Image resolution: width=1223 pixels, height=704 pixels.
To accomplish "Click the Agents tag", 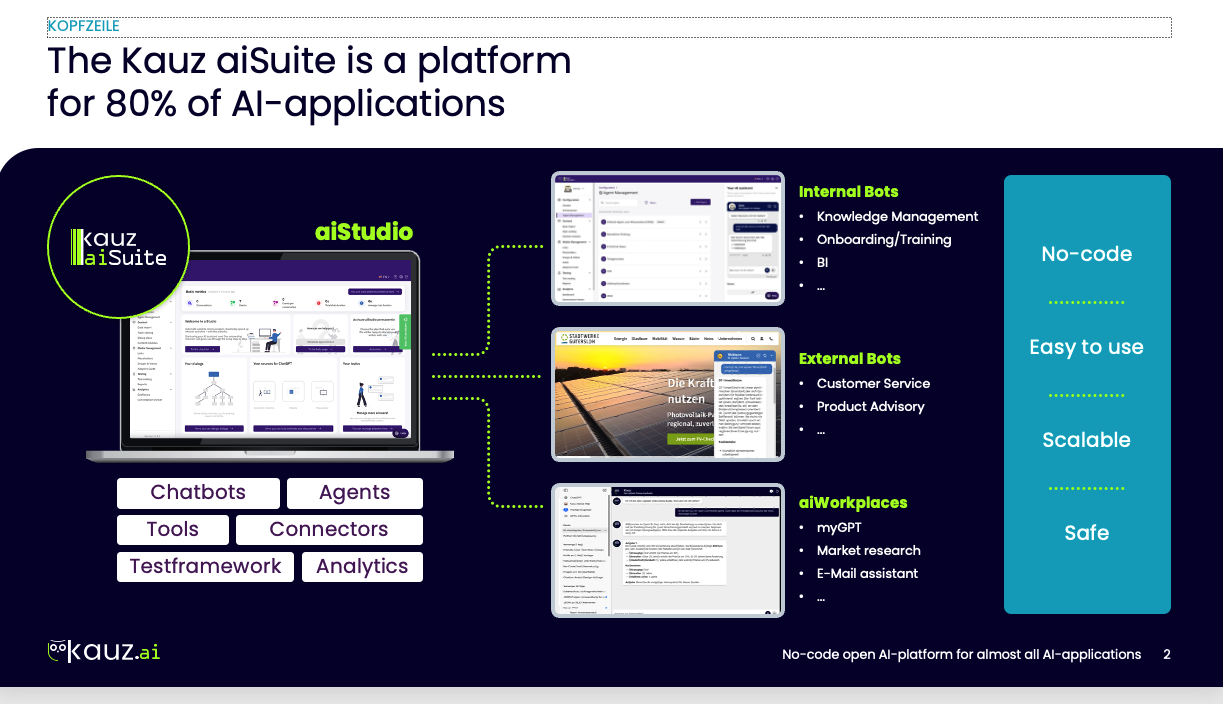I will click(x=355, y=493).
